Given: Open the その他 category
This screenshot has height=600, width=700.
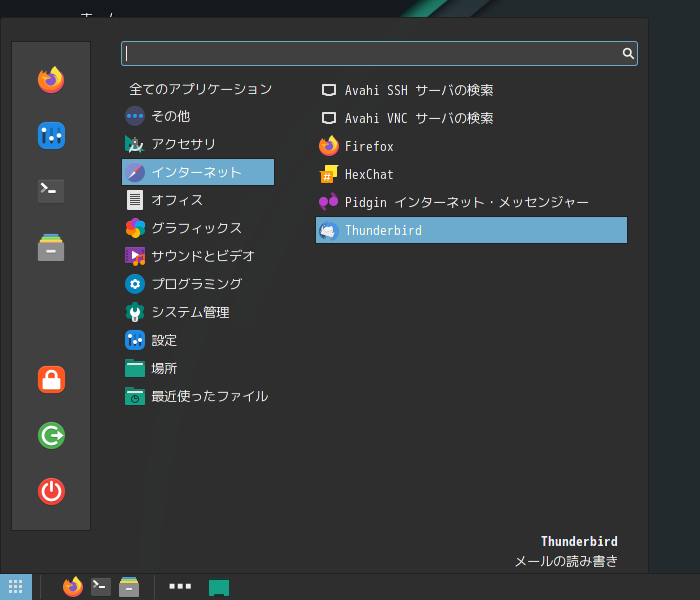Looking at the screenshot, I should [198, 117].
